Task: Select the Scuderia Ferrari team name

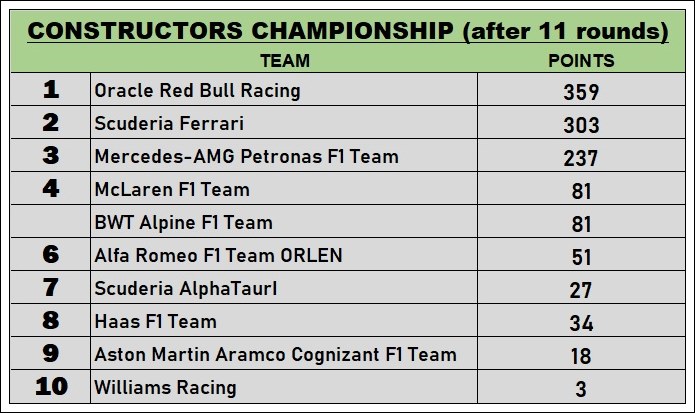Action: [x=168, y=124]
